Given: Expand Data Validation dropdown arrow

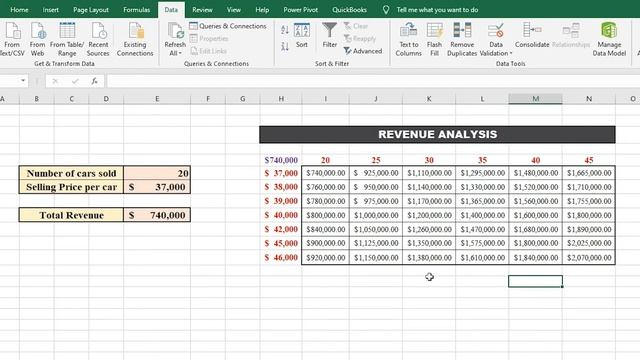Looking at the screenshot, I should click(511, 53).
